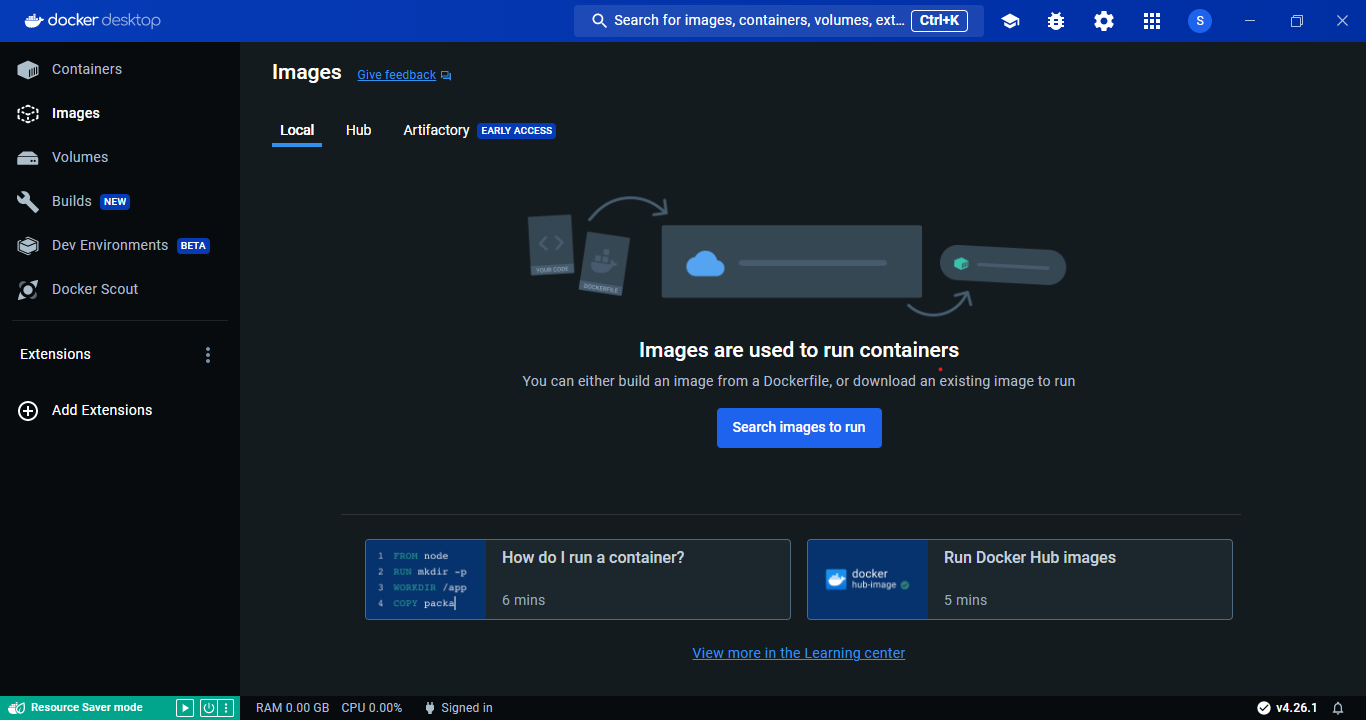Open the Run Docker Hub images card
Viewport: 1366px width, 720px height.
coord(1020,580)
